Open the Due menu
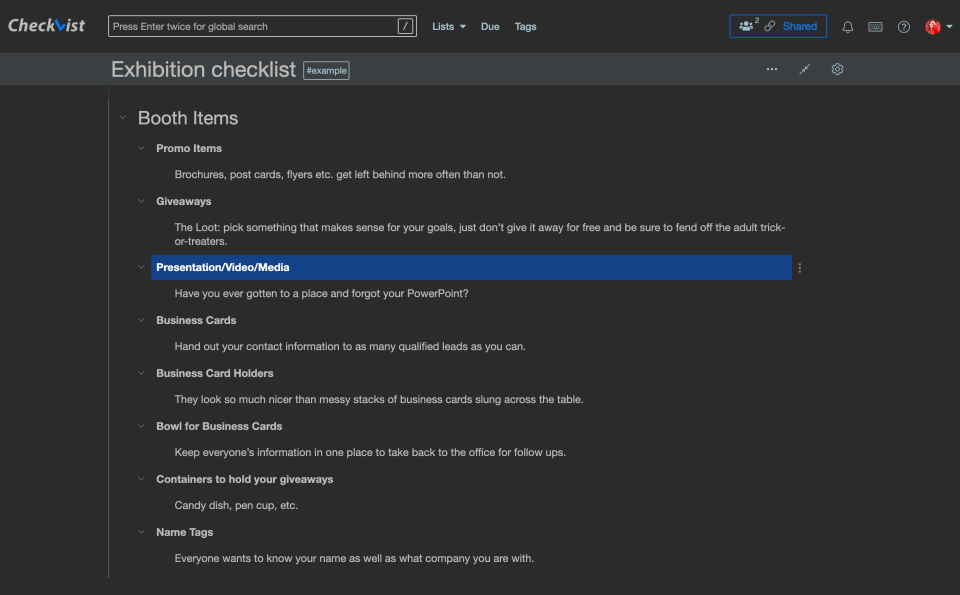The height and width of the screenshot is (595, 960). (489, 27)
